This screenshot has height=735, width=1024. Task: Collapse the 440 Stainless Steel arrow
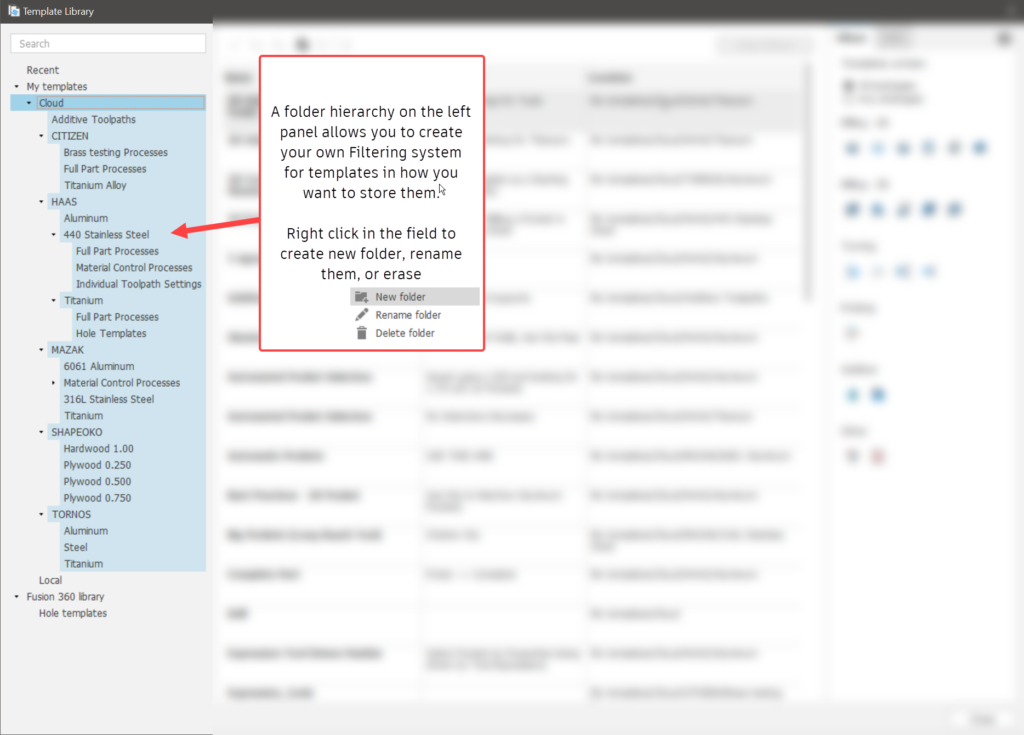point(54,235)
